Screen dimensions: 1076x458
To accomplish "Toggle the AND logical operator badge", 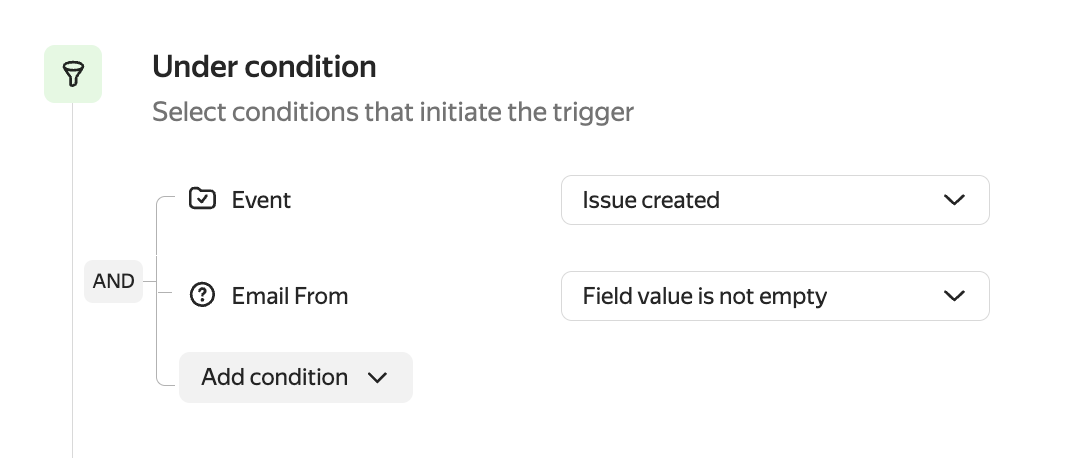I will [113, 281].
